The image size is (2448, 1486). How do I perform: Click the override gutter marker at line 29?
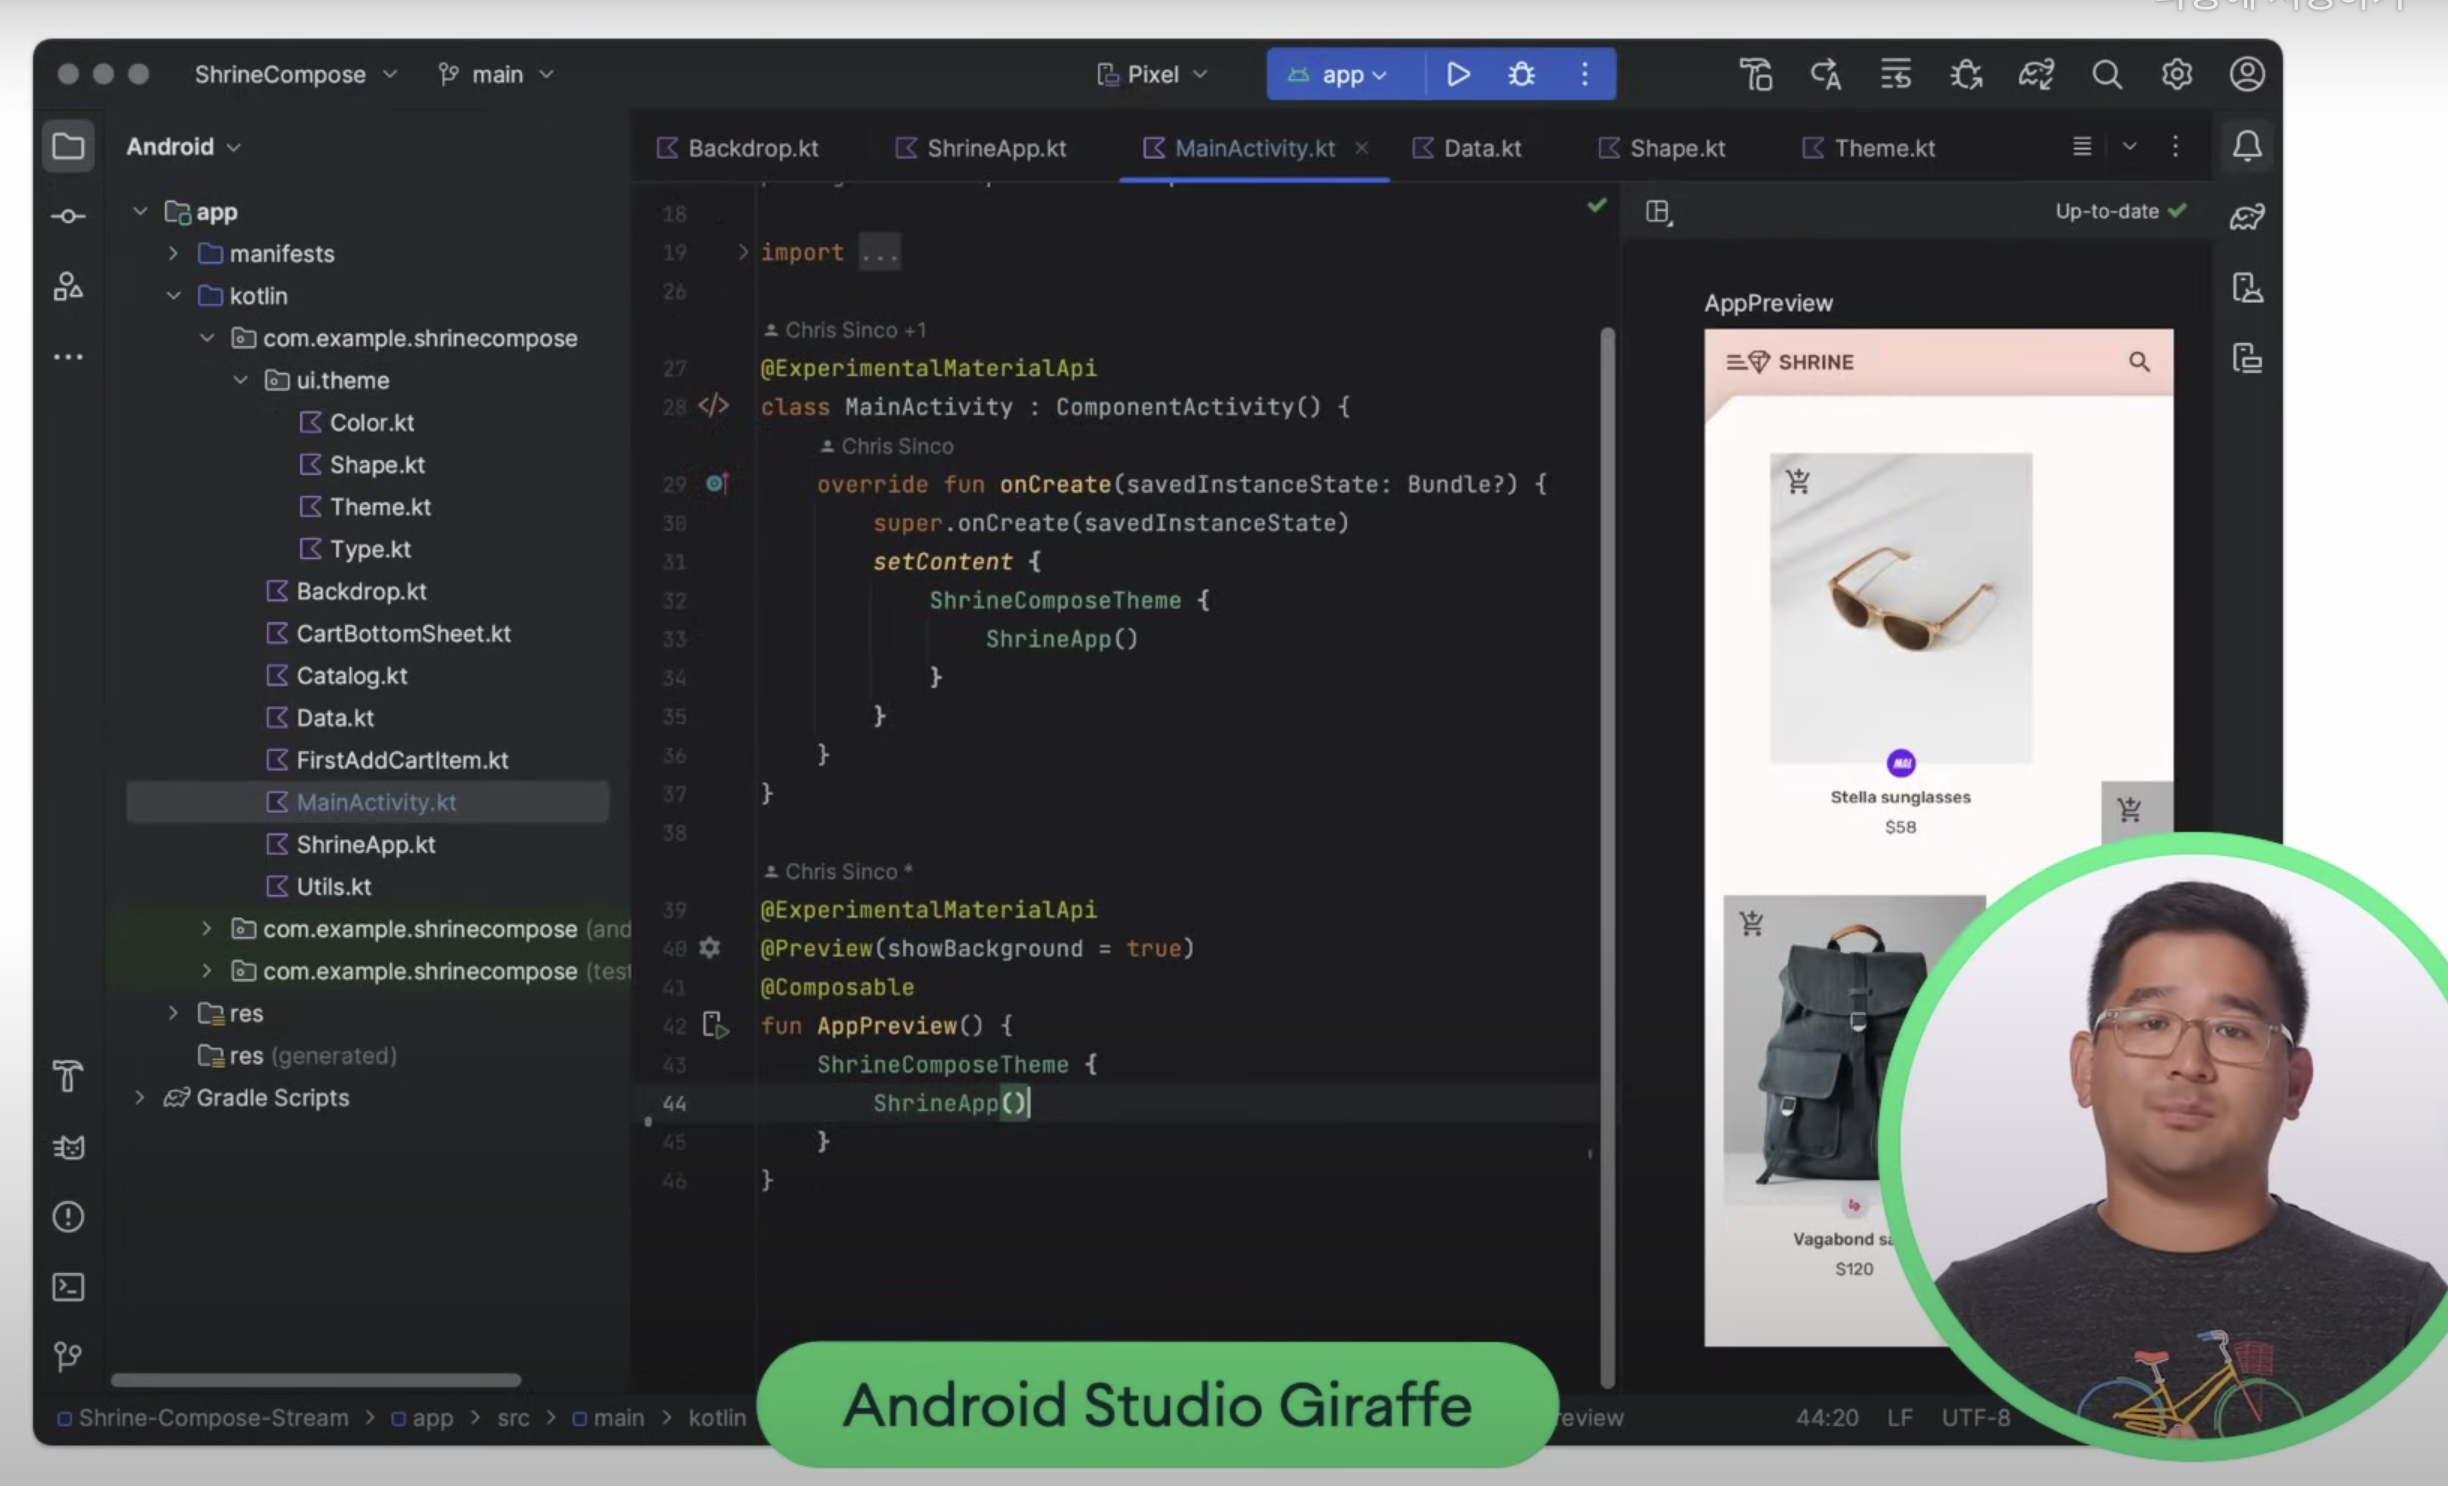tap(716, 484)
